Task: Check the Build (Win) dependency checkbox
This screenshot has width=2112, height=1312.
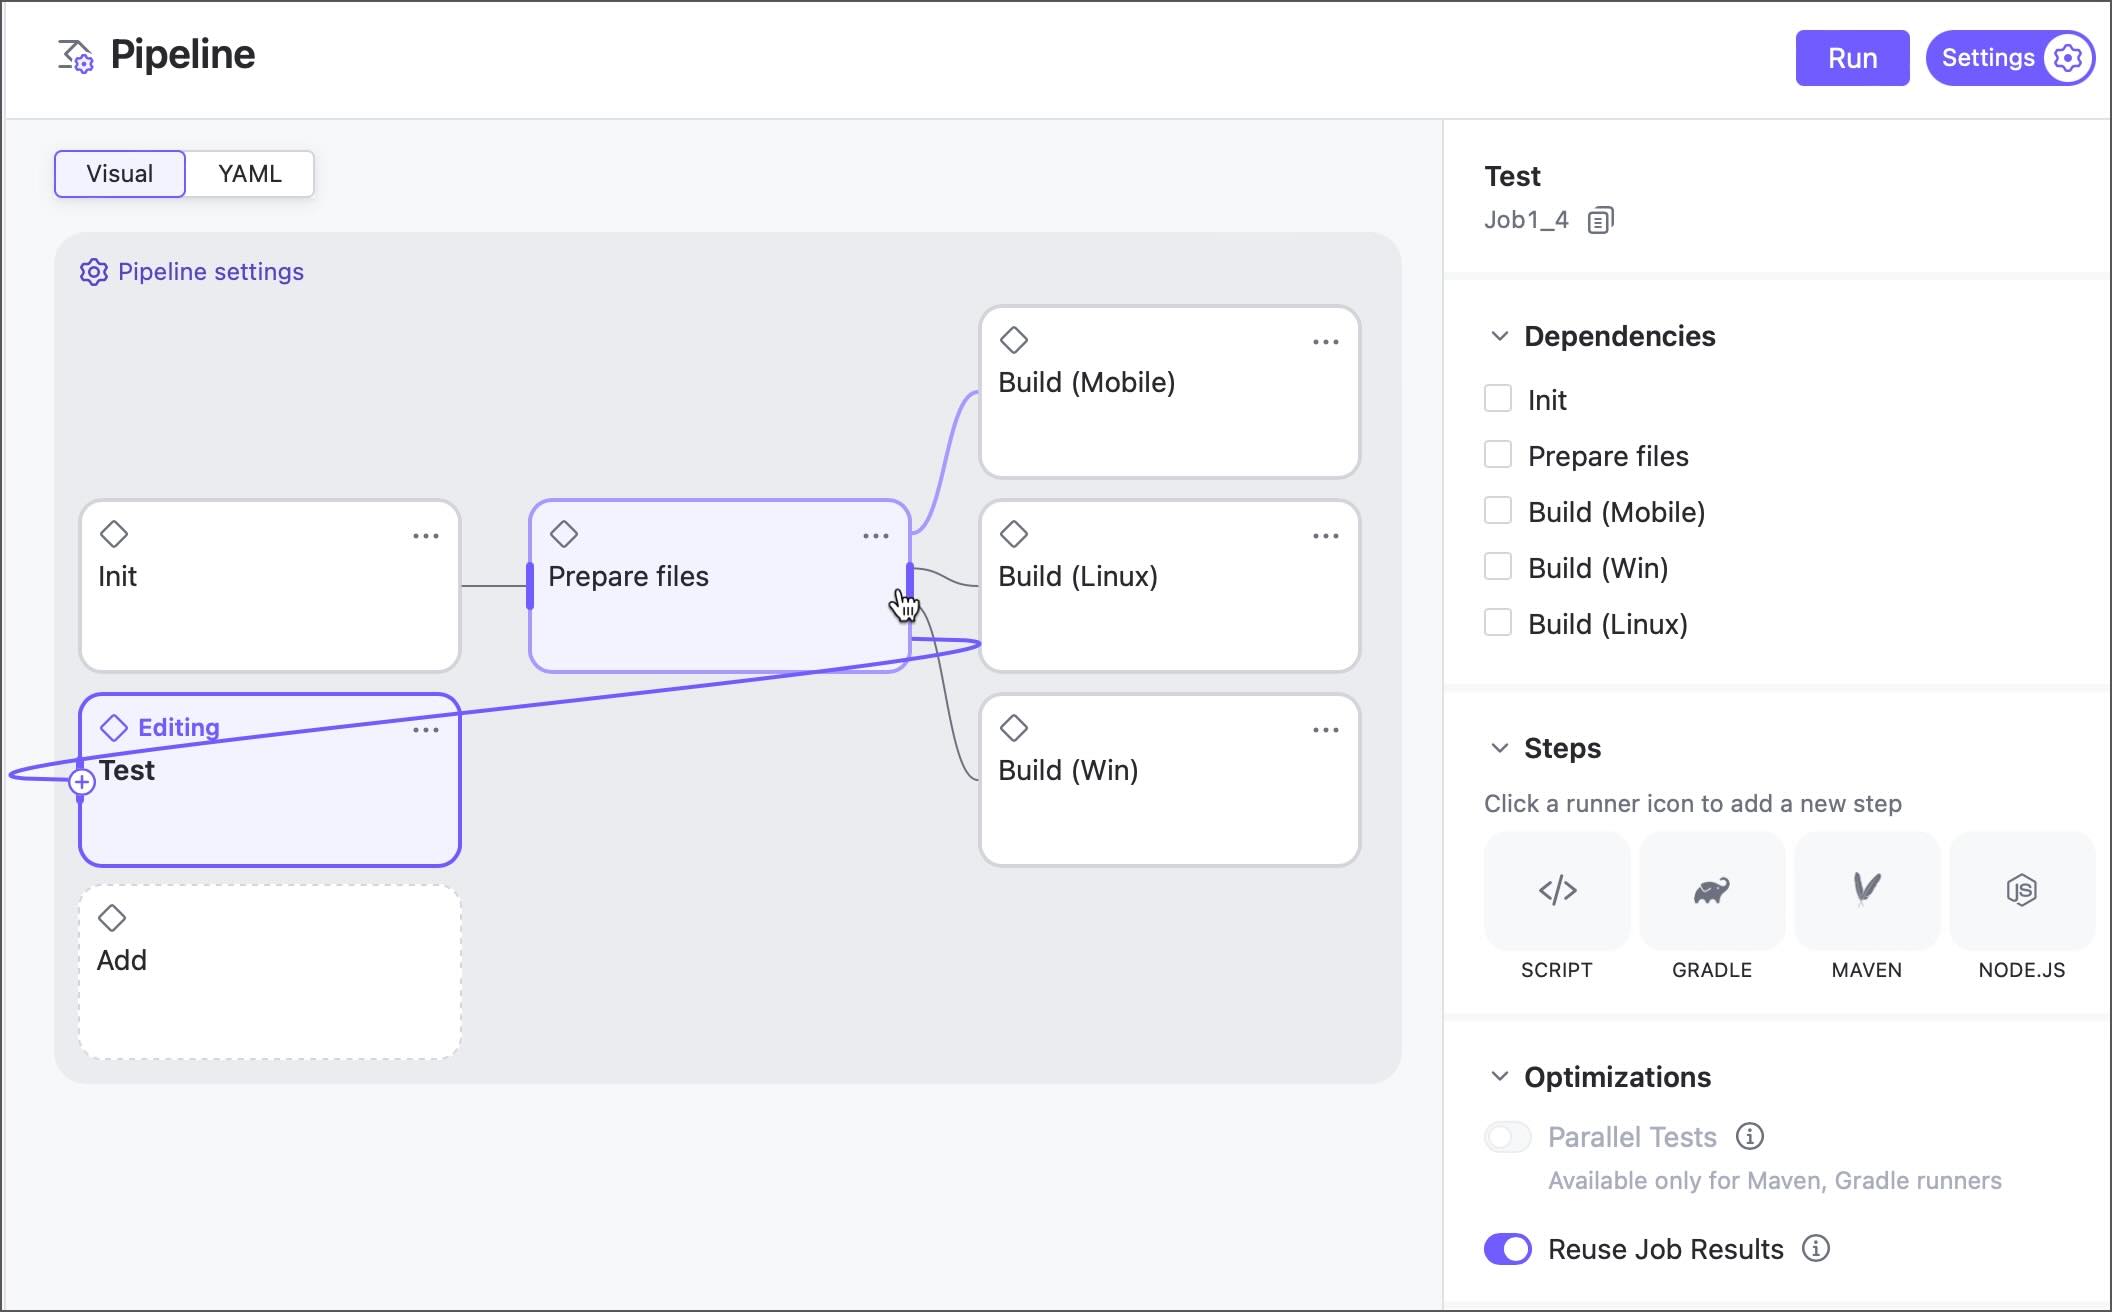Action: pyautogui.click(x=1498, y=567)
